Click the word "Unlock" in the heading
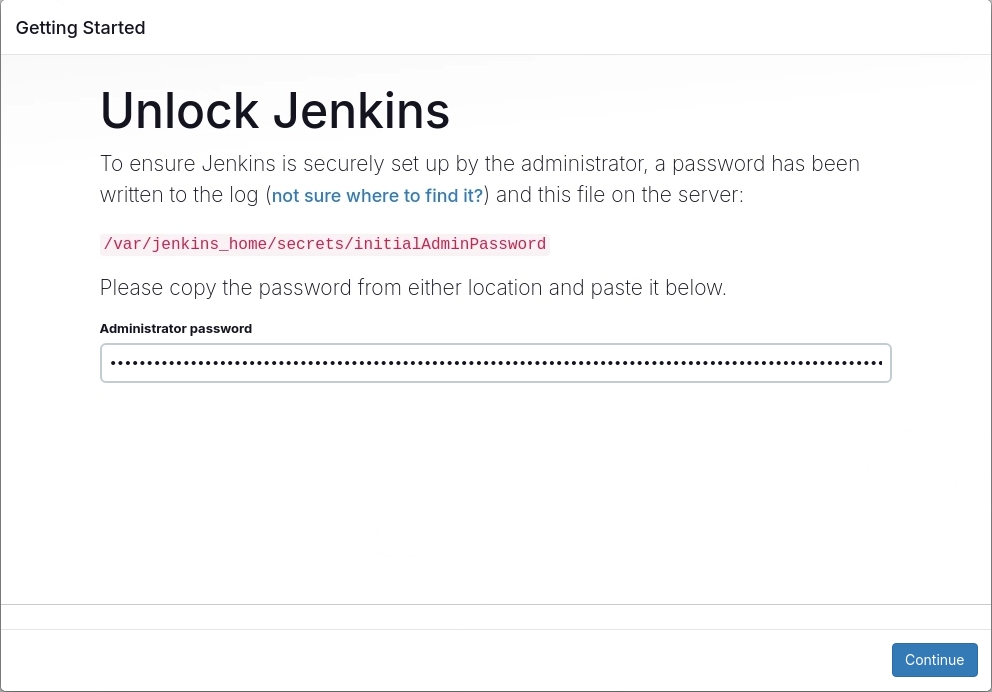The height and width of the screenshot is (692, 992). [x=179, y=111]
